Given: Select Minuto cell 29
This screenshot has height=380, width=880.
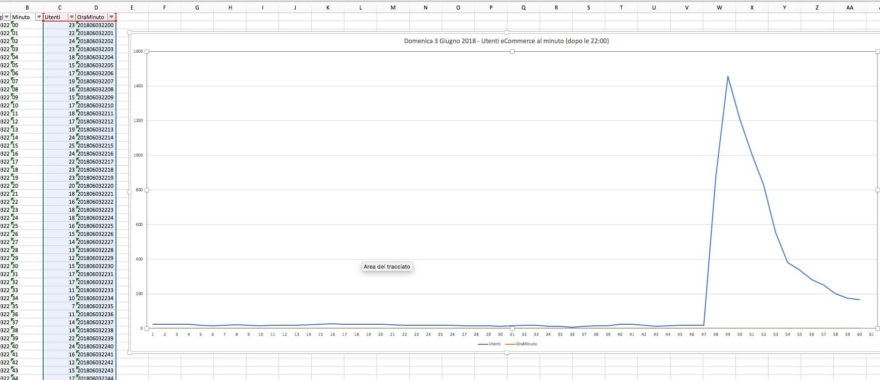Looking at the screenshot, I should click(x=26, y=258).
